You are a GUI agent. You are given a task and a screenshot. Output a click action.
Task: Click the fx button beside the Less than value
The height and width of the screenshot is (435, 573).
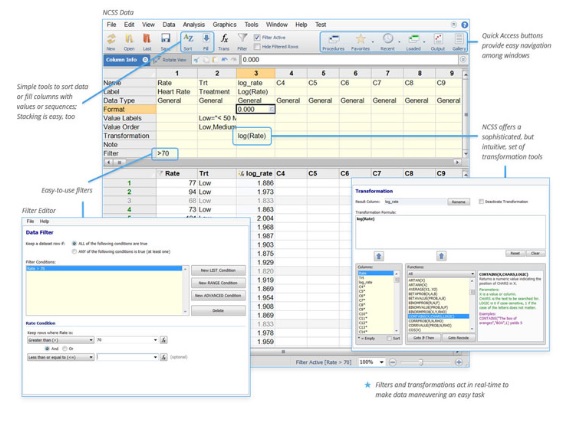pyautogui.click(x=164, y=357)
